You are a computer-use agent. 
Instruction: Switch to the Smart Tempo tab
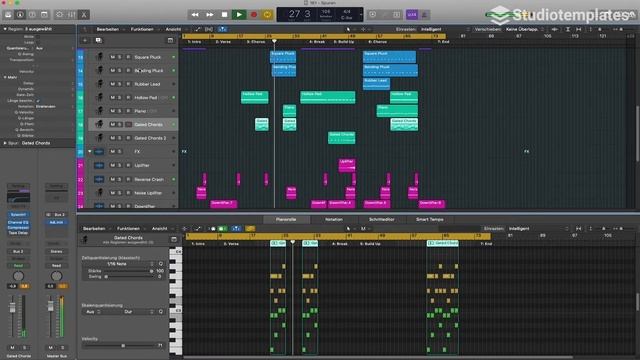[429, 220]
